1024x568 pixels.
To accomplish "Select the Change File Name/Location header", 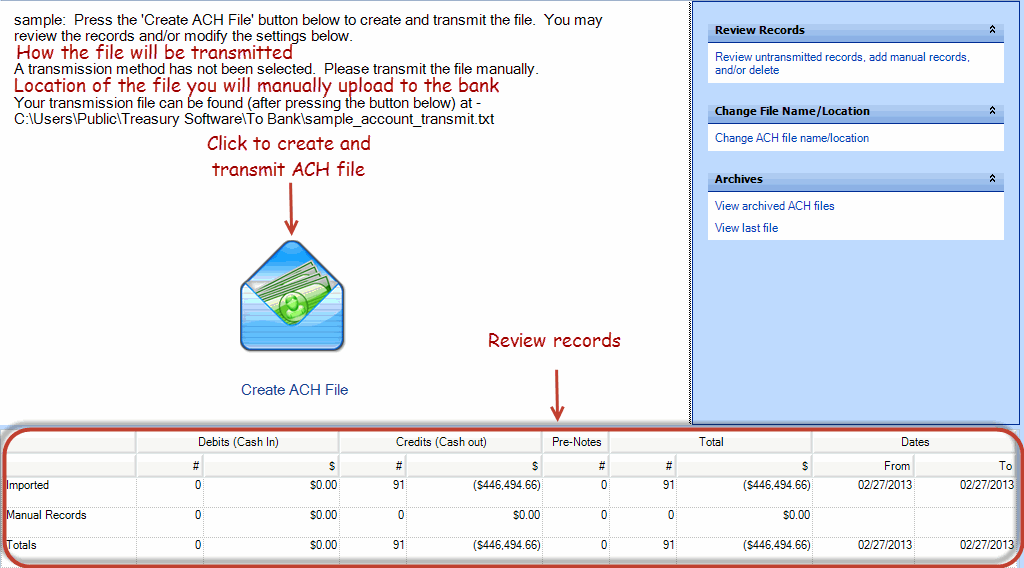I will 856,112.
